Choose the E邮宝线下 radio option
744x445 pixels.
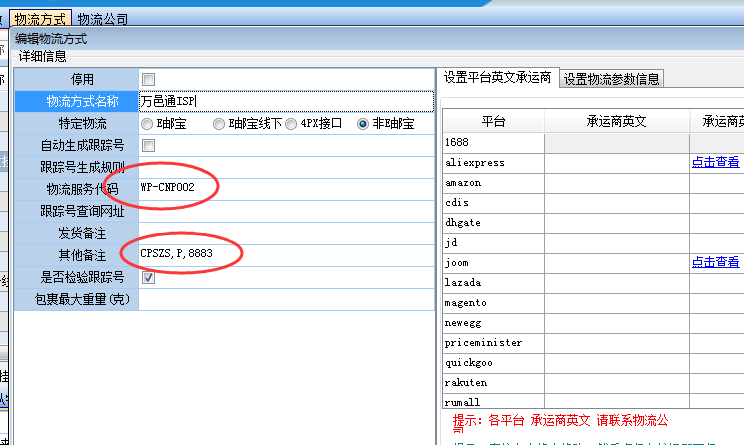click(x=219, y=124)
